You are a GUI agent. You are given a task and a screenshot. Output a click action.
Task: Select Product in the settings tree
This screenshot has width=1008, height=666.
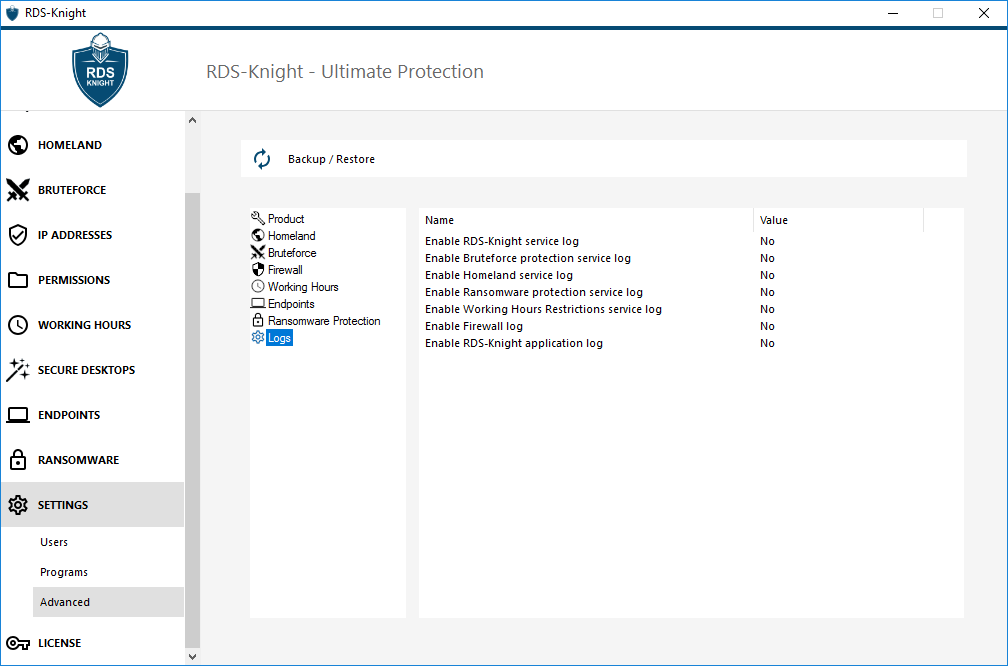pos(286,219)
